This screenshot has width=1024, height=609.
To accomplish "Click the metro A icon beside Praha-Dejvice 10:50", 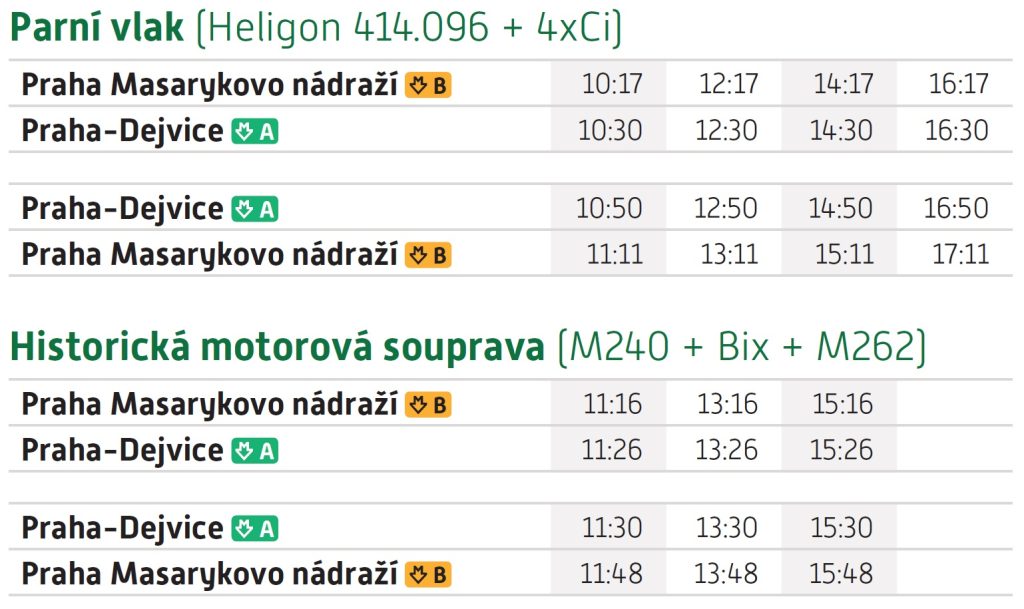I will 255,210.
